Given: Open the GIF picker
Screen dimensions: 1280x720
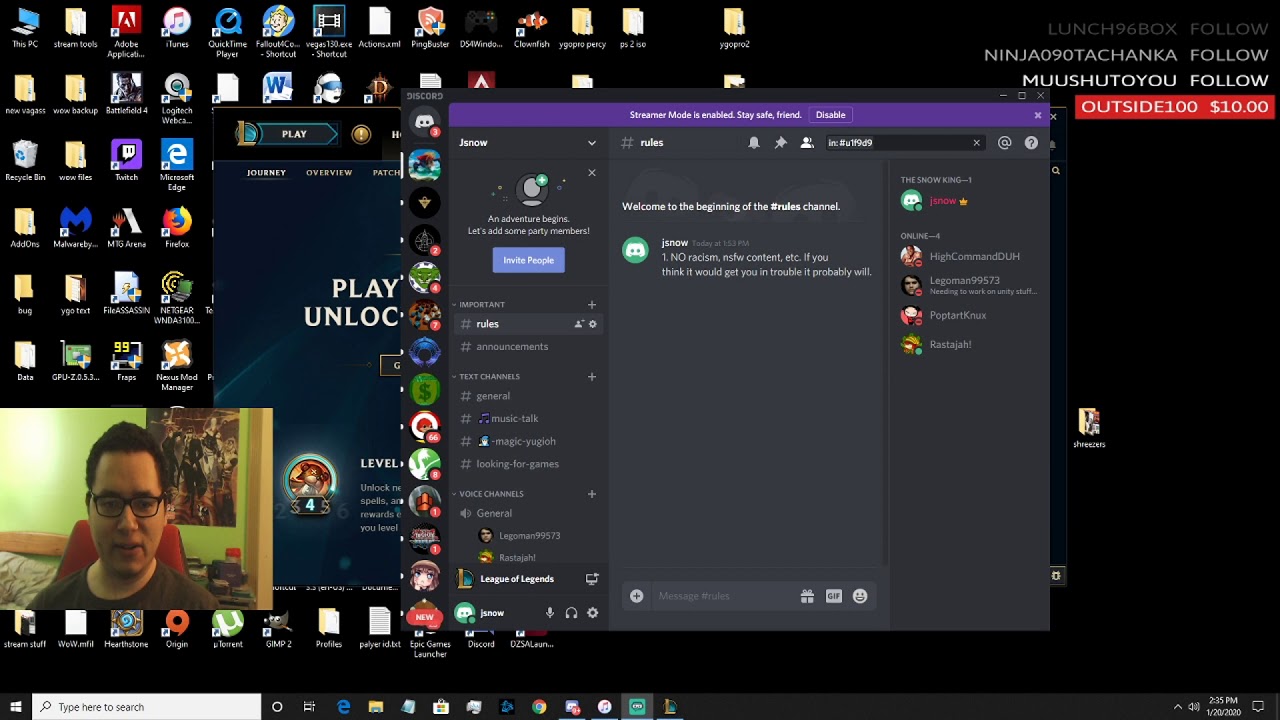Looking at the screenshot, I should tap(834, 596).
